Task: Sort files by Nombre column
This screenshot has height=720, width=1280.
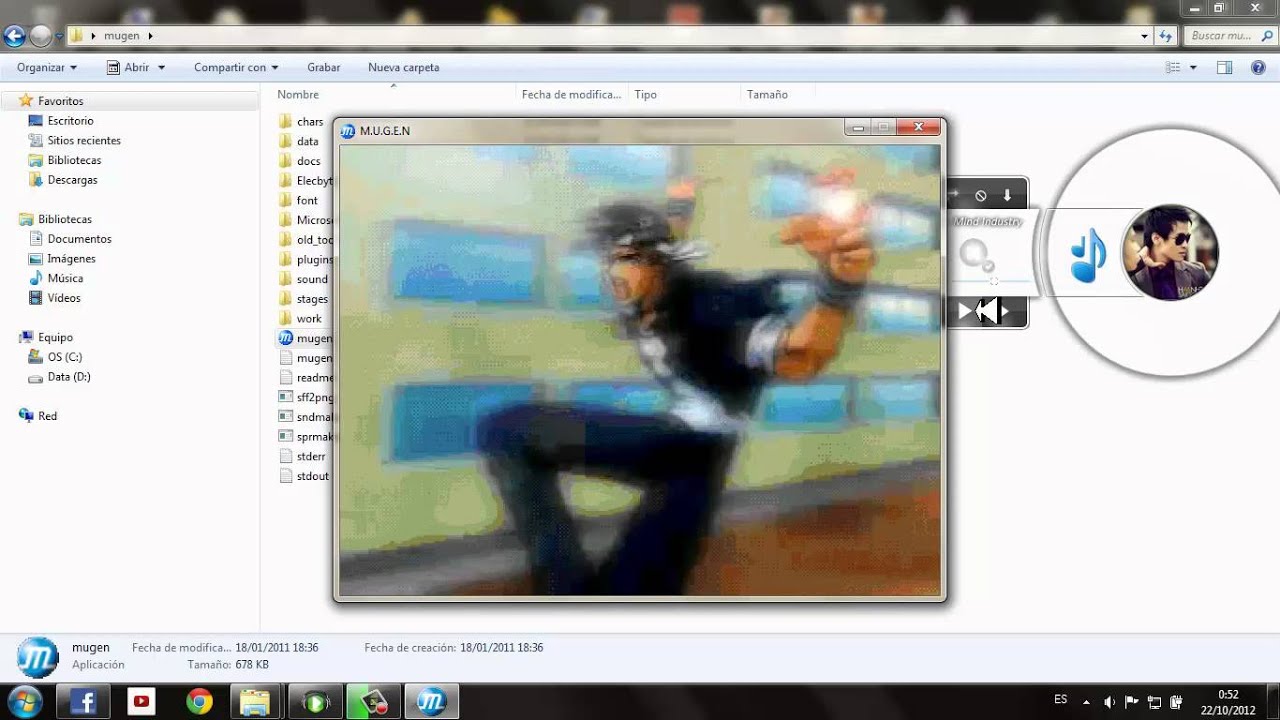Action: 298,94
